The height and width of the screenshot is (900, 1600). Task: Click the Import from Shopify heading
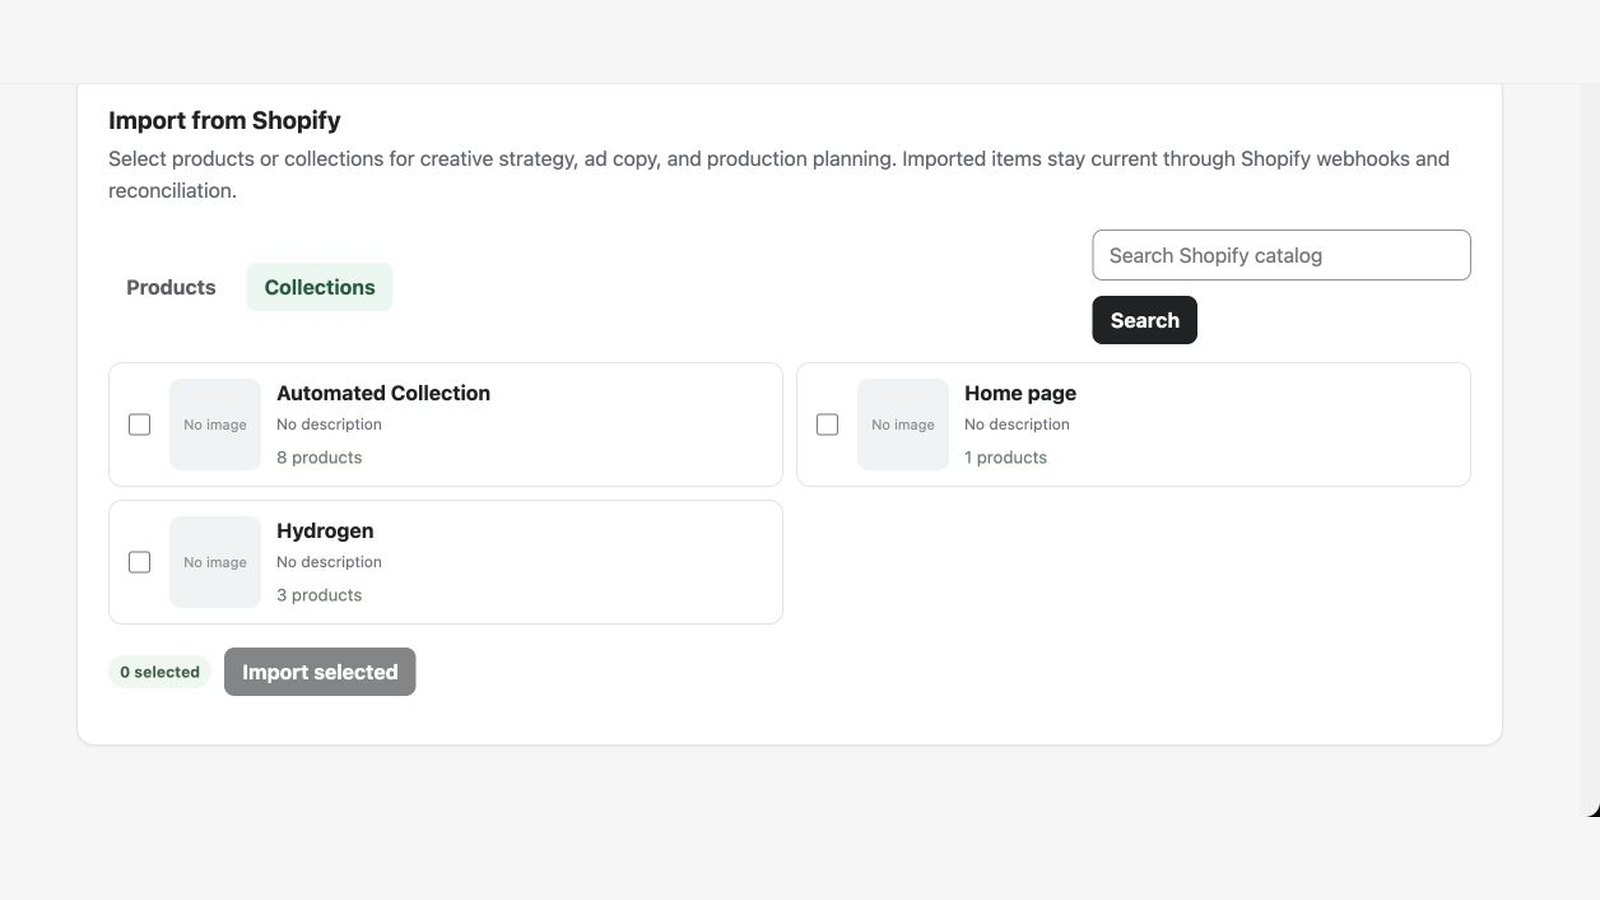[x=224, y=120]
